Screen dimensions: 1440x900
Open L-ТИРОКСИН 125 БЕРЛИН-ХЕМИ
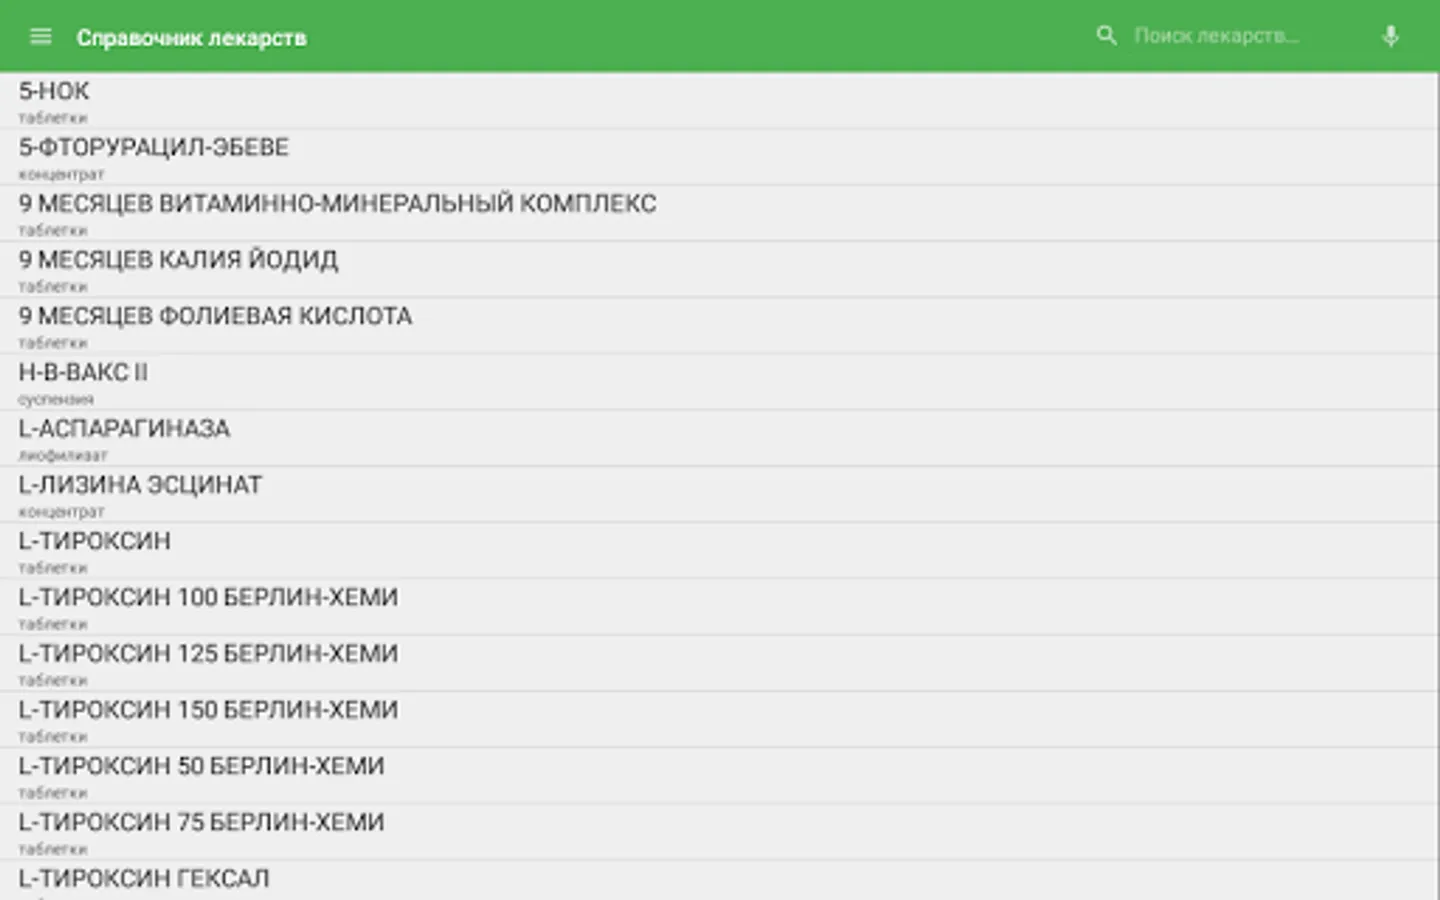pyautogui.click(x=720, y=663)
